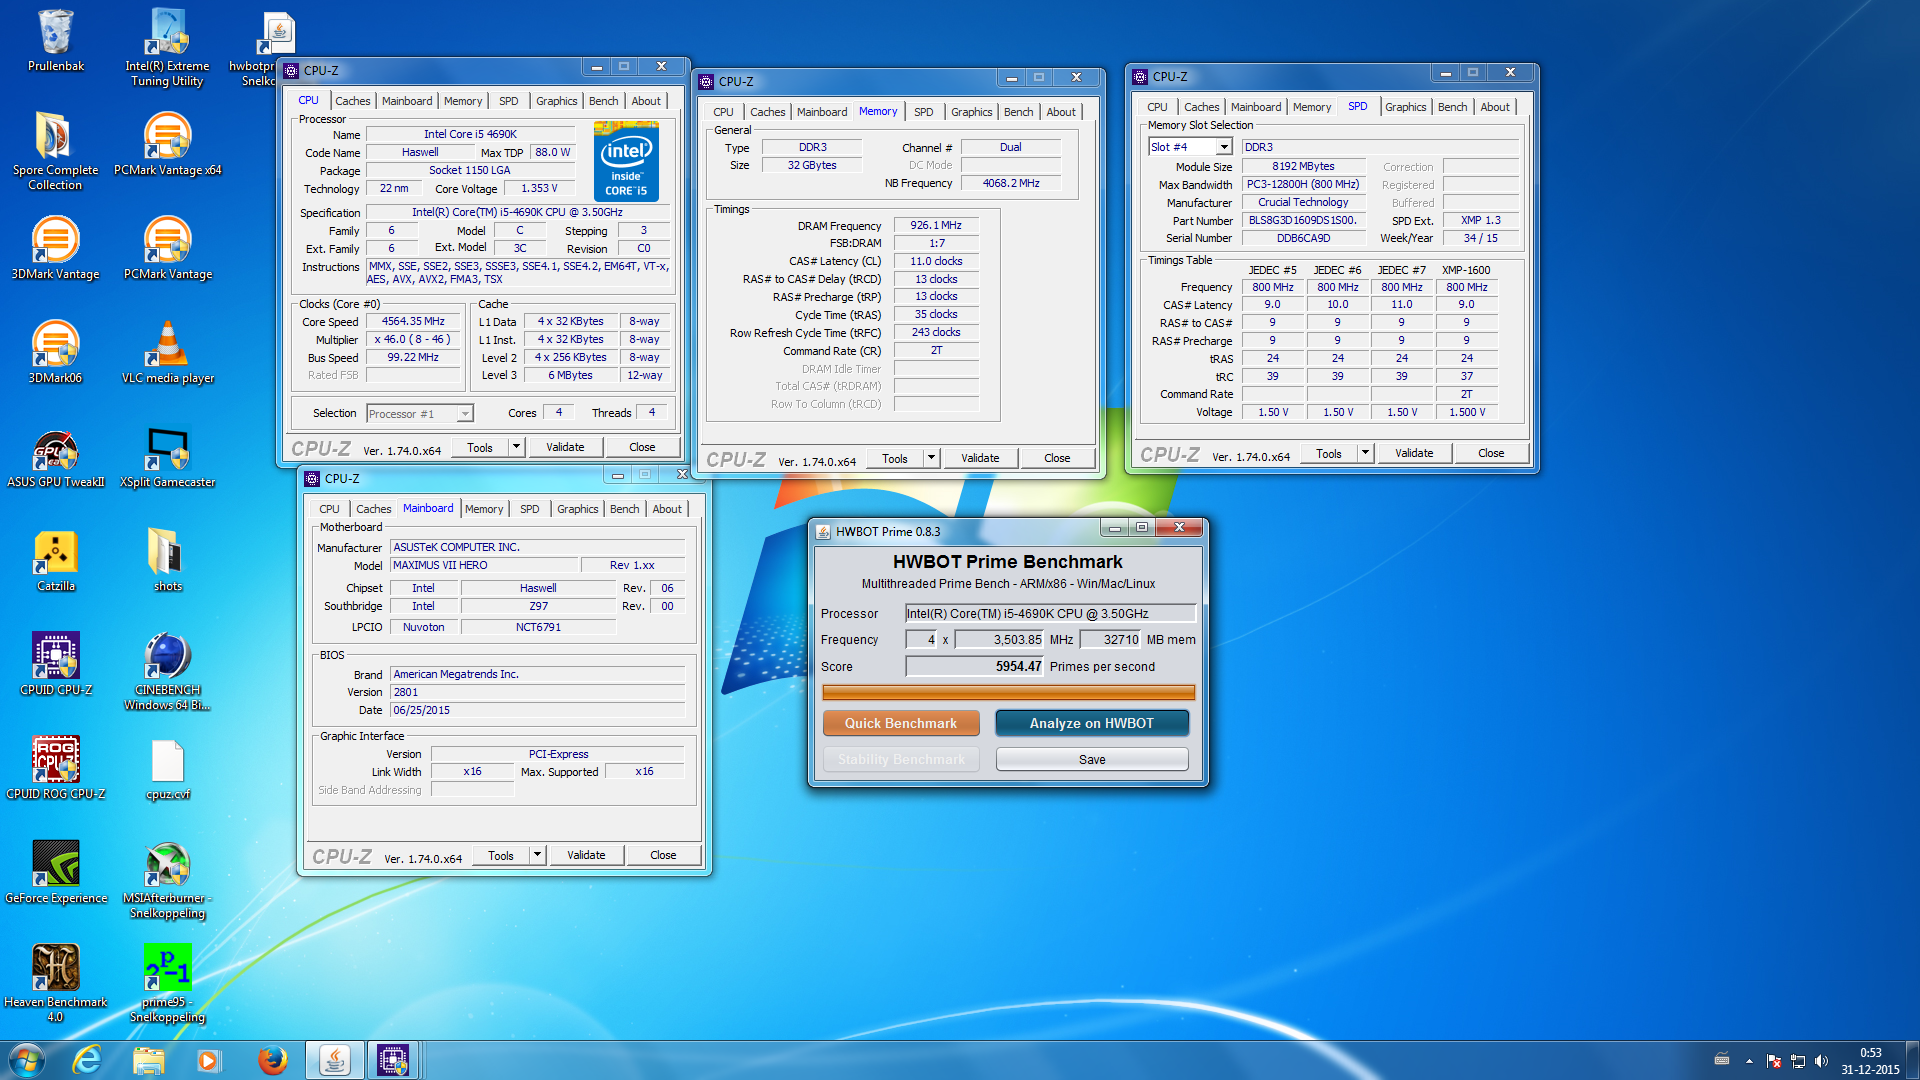The width and height of the screenshot is (1920, 1080).
Task: Open Internet Explorer from taskbar
Action: pos(88,1060)
